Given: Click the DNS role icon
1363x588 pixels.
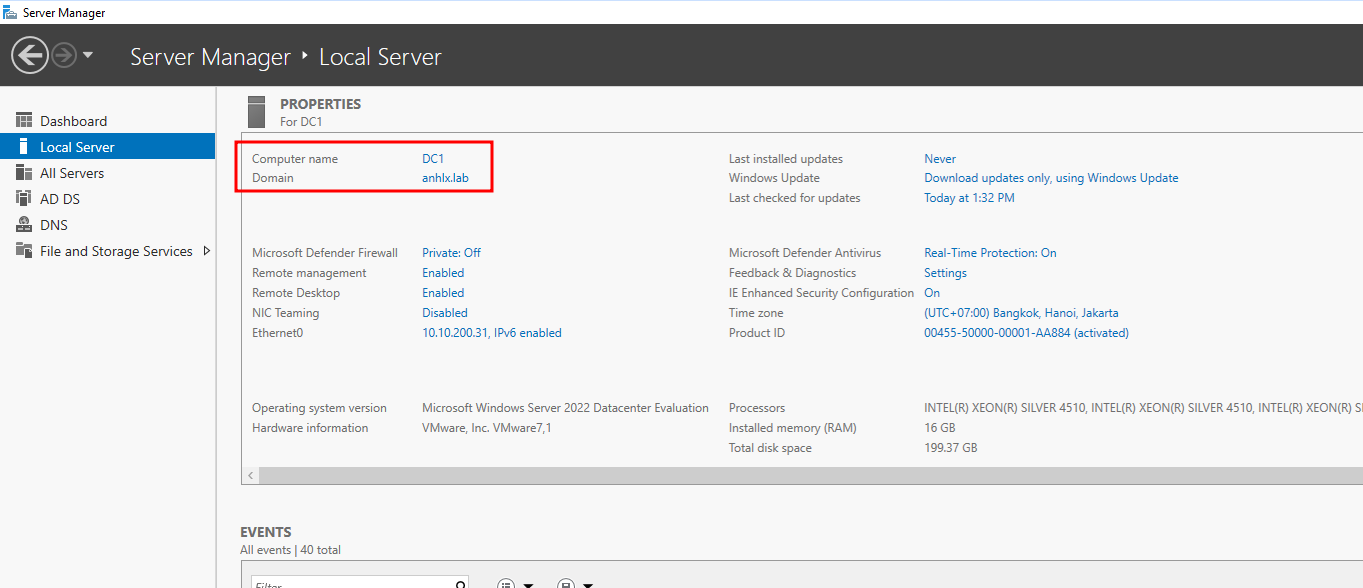Looking at the screenshot, I should pos(24,225).
